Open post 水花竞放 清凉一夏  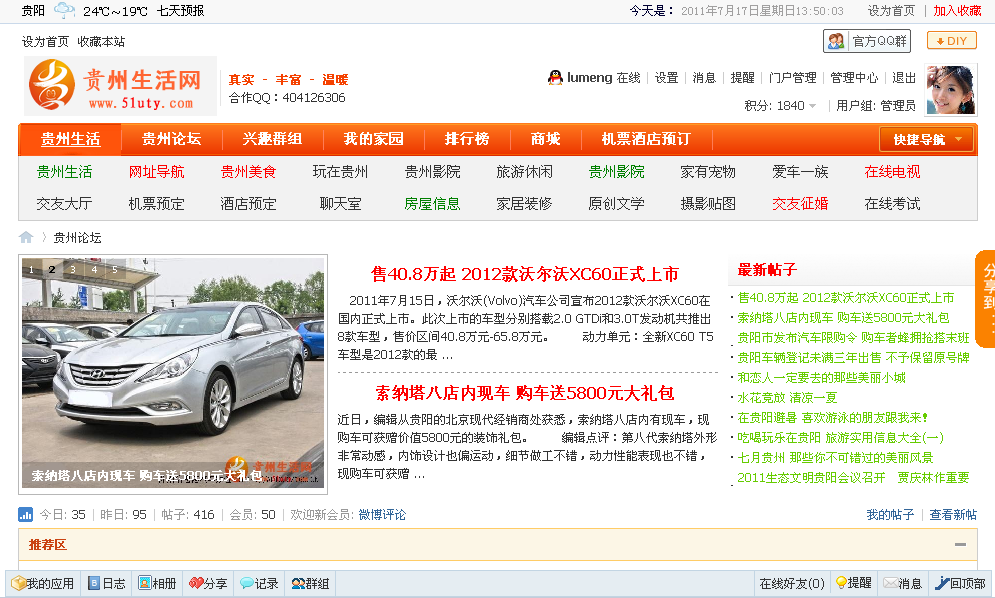(787, 397)
